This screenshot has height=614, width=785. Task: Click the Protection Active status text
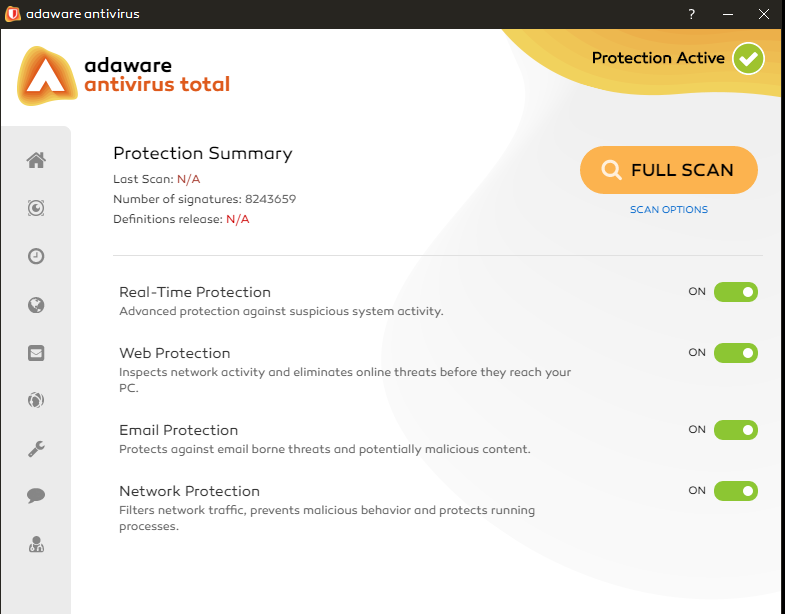click(658, 58)
